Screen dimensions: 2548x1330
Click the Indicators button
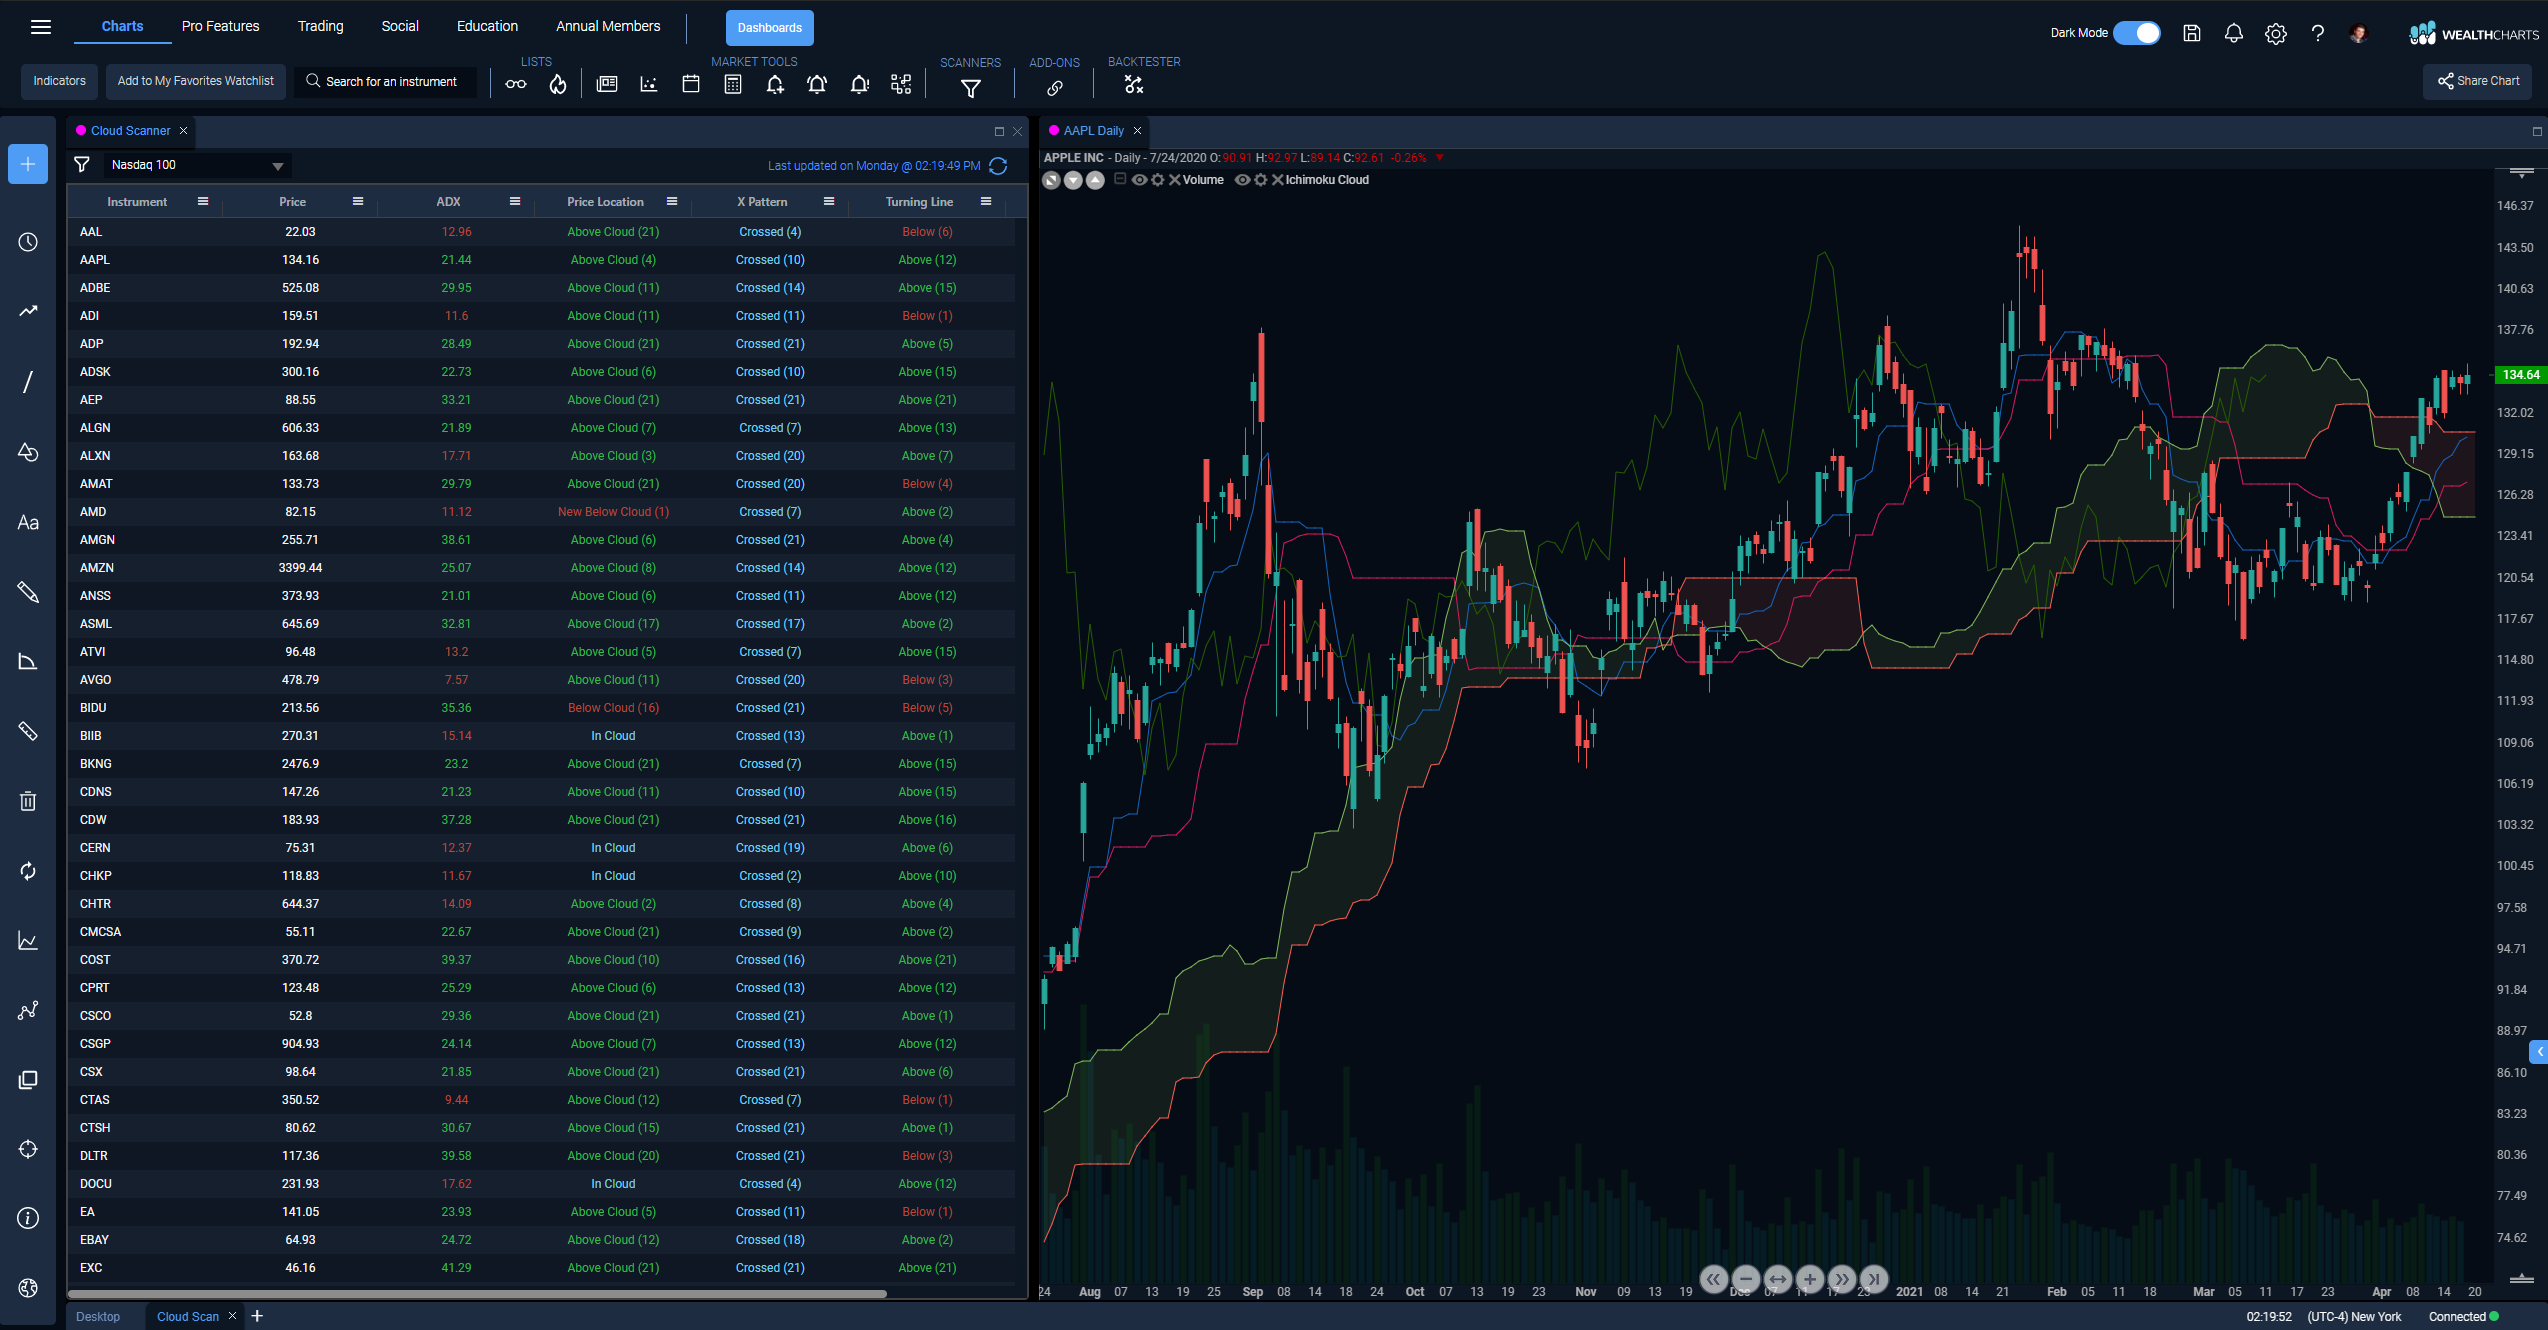(60, 81)
